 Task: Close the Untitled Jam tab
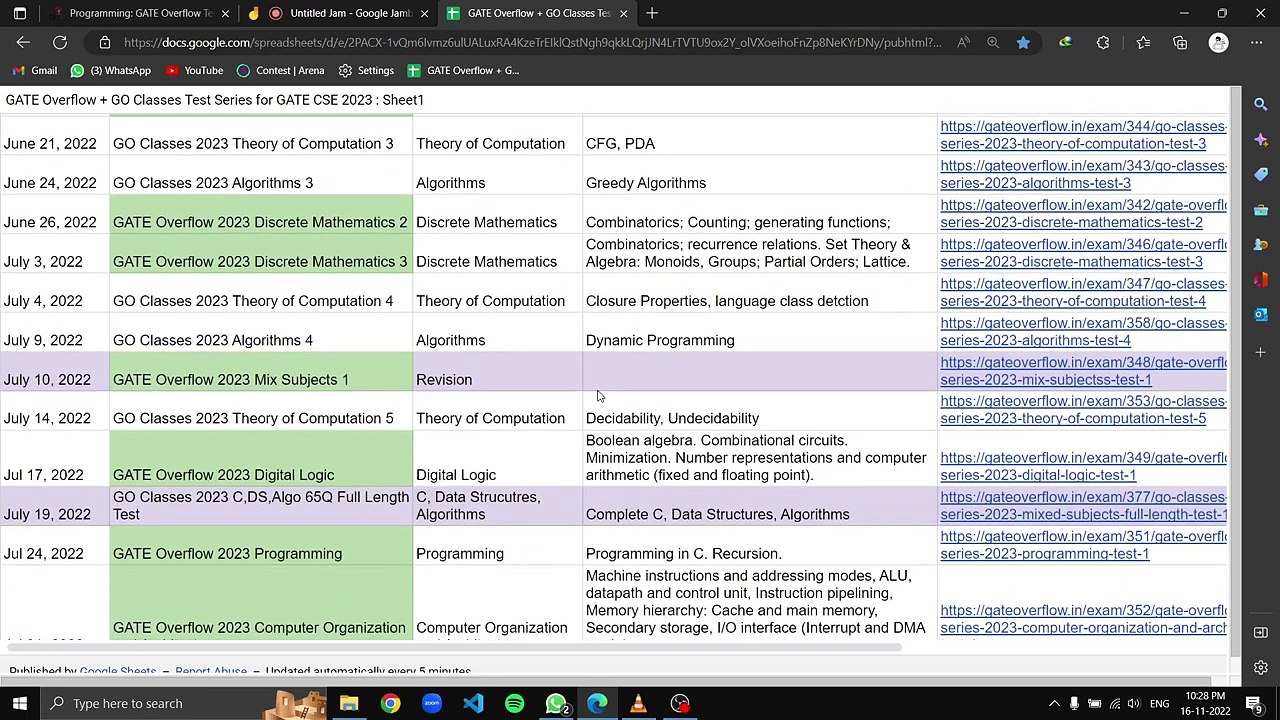(x=425, y=13)
